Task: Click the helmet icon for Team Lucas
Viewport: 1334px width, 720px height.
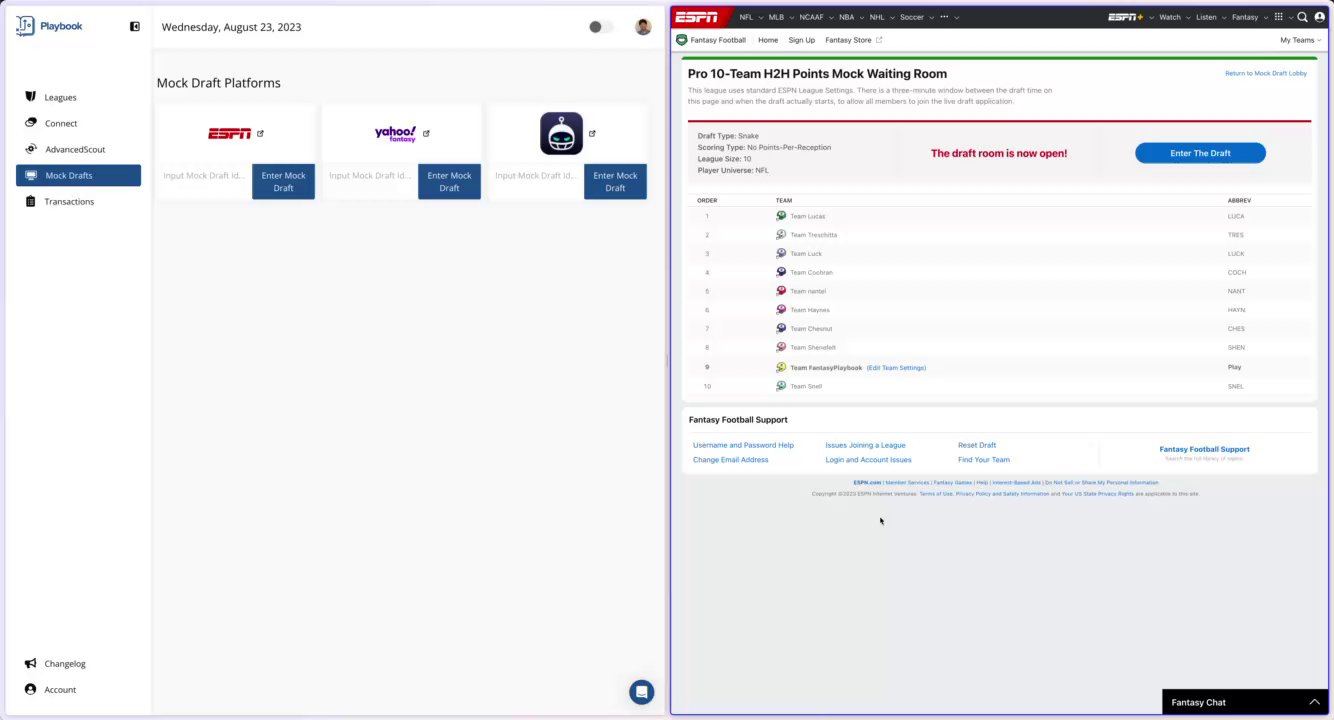Action: (782, 216)
